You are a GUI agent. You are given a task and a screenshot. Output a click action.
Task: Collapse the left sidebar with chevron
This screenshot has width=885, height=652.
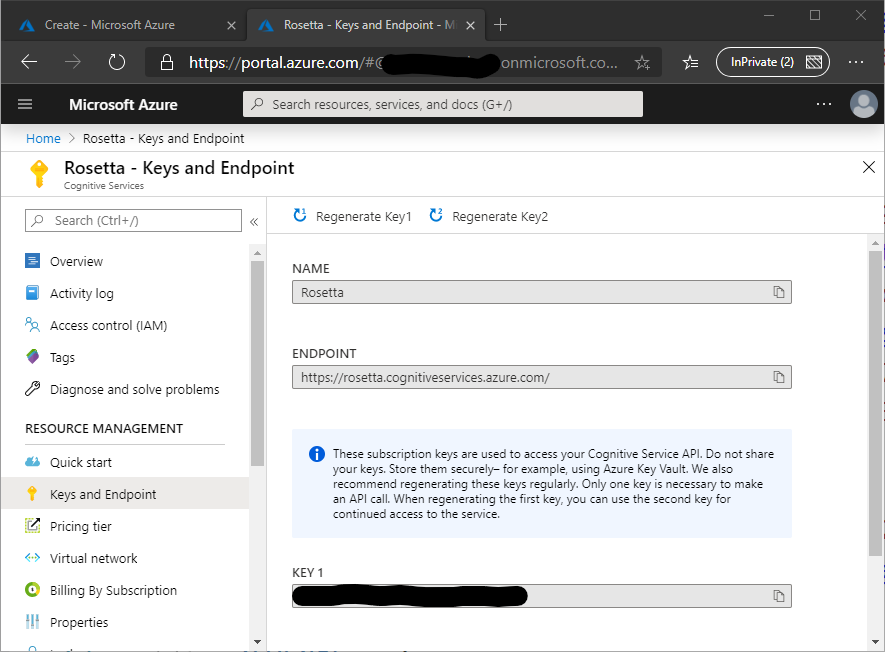point(254,221)
